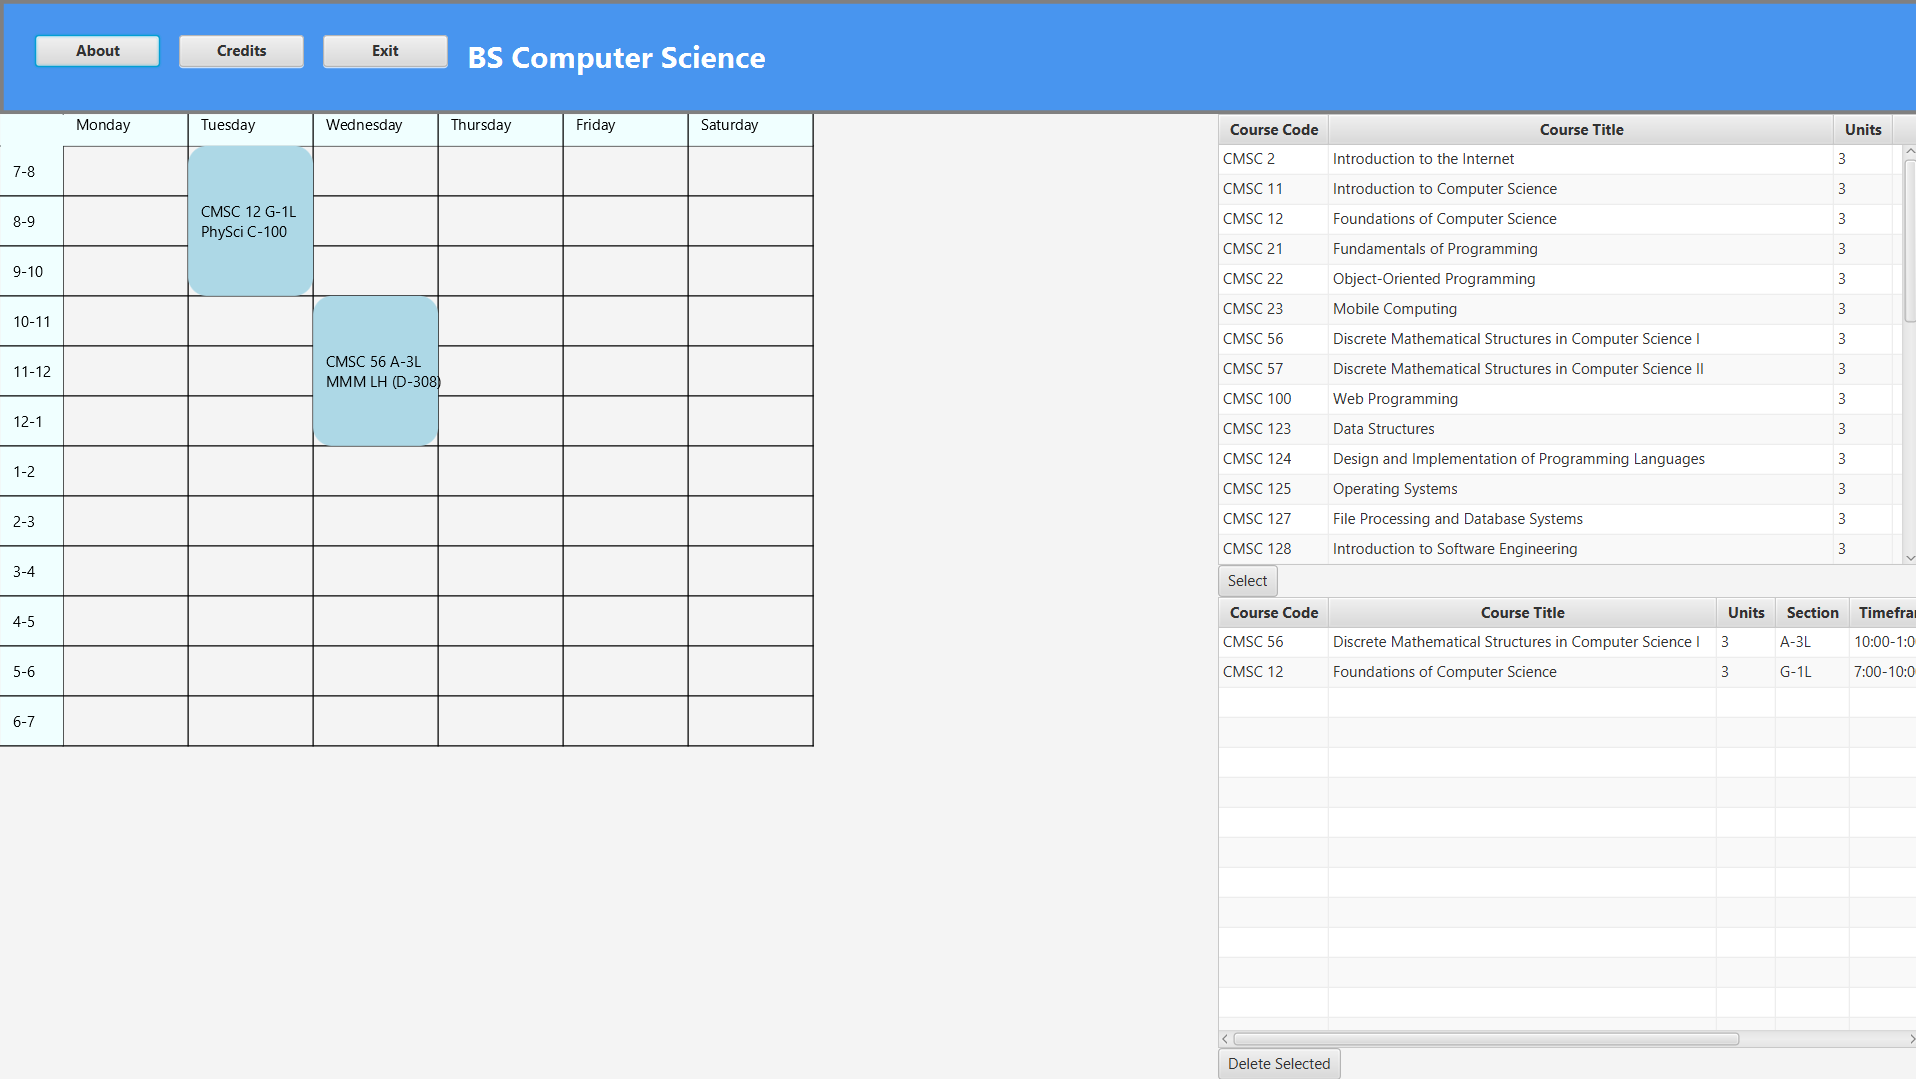Click the Select button below course list
The height and width of the screenshot is (1079, 1916).
coord(1247,581)
